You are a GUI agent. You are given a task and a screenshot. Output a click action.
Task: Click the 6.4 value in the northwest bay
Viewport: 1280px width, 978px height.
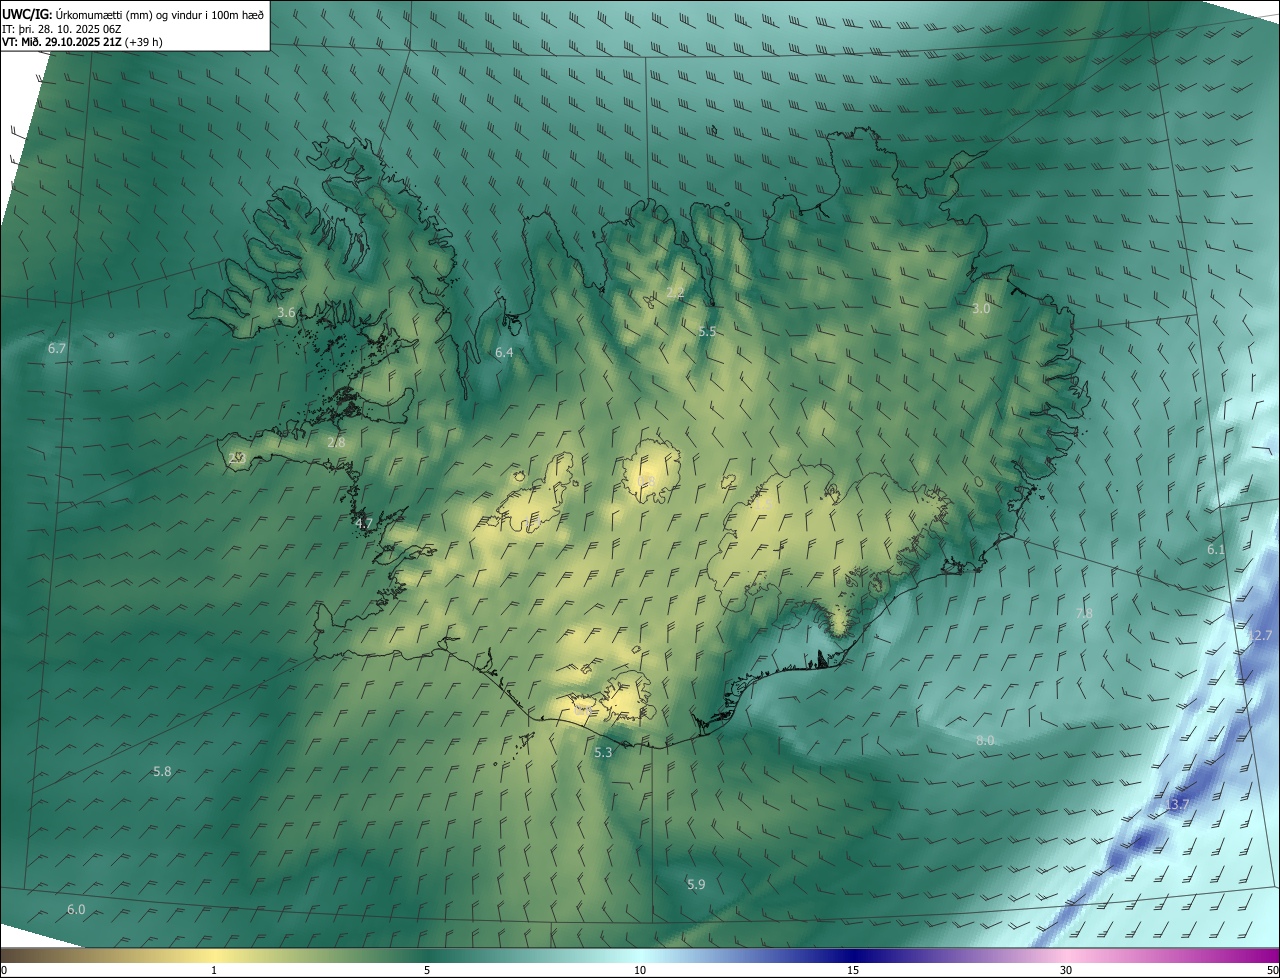point(504,353)
